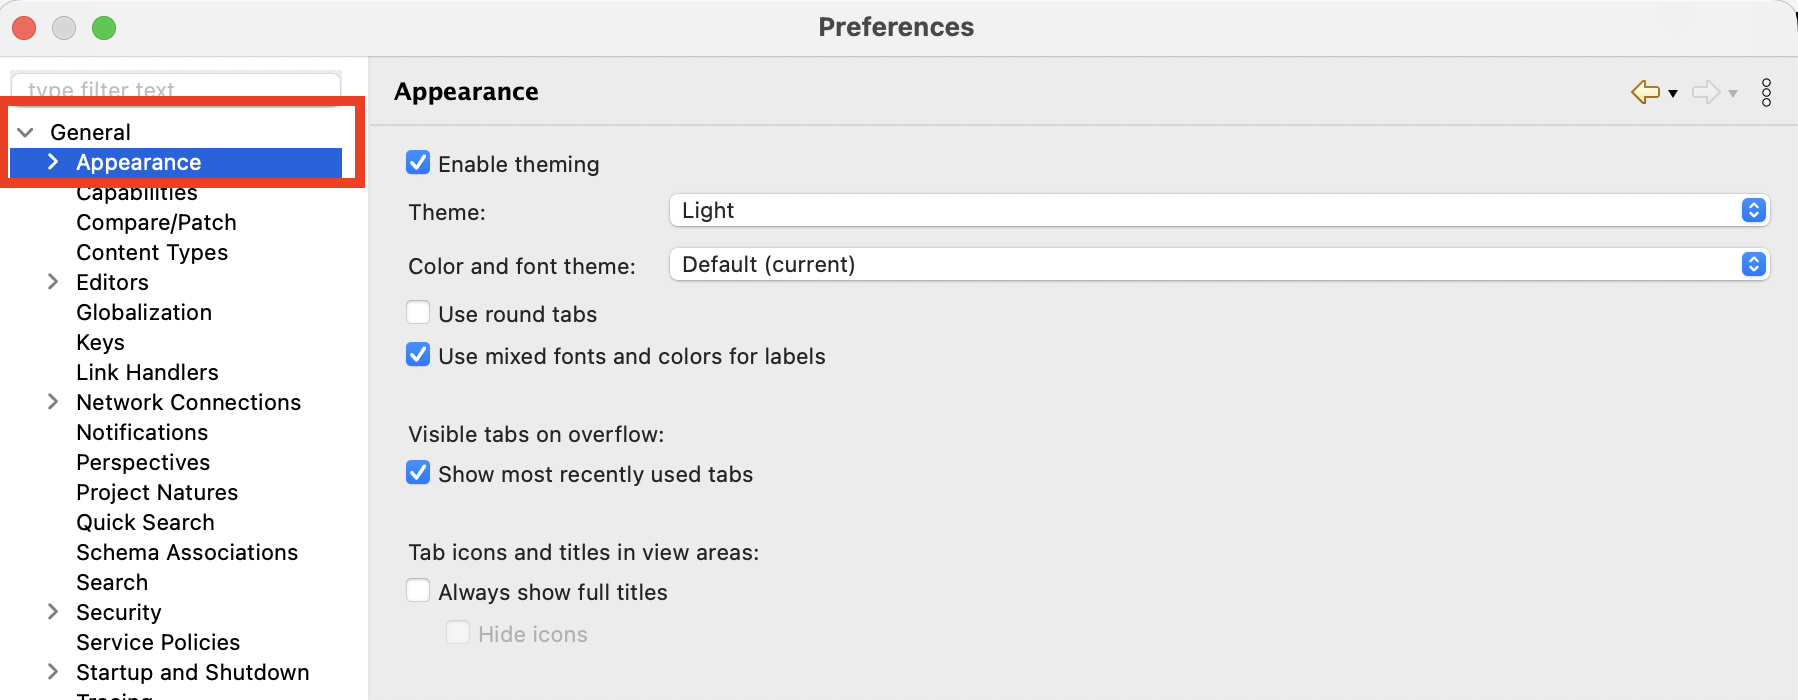1798x700 pixels.
Task: Open the back history dropdown arrow
Action: (1673, 93)
